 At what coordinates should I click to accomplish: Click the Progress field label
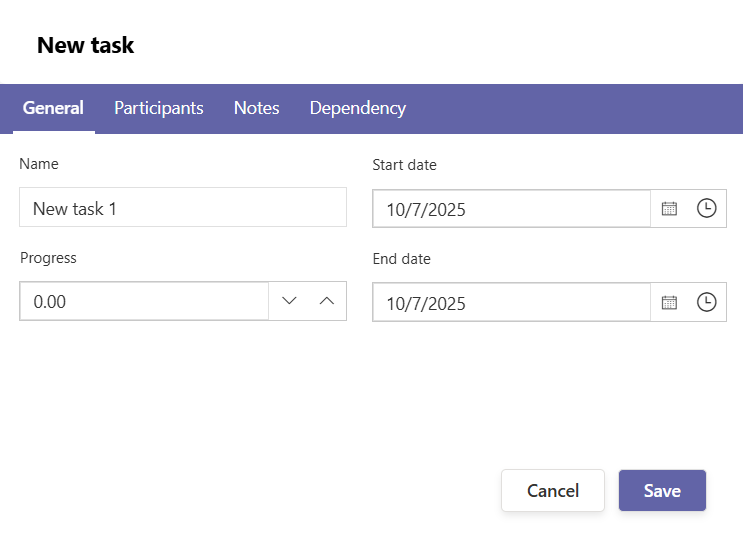48,258
